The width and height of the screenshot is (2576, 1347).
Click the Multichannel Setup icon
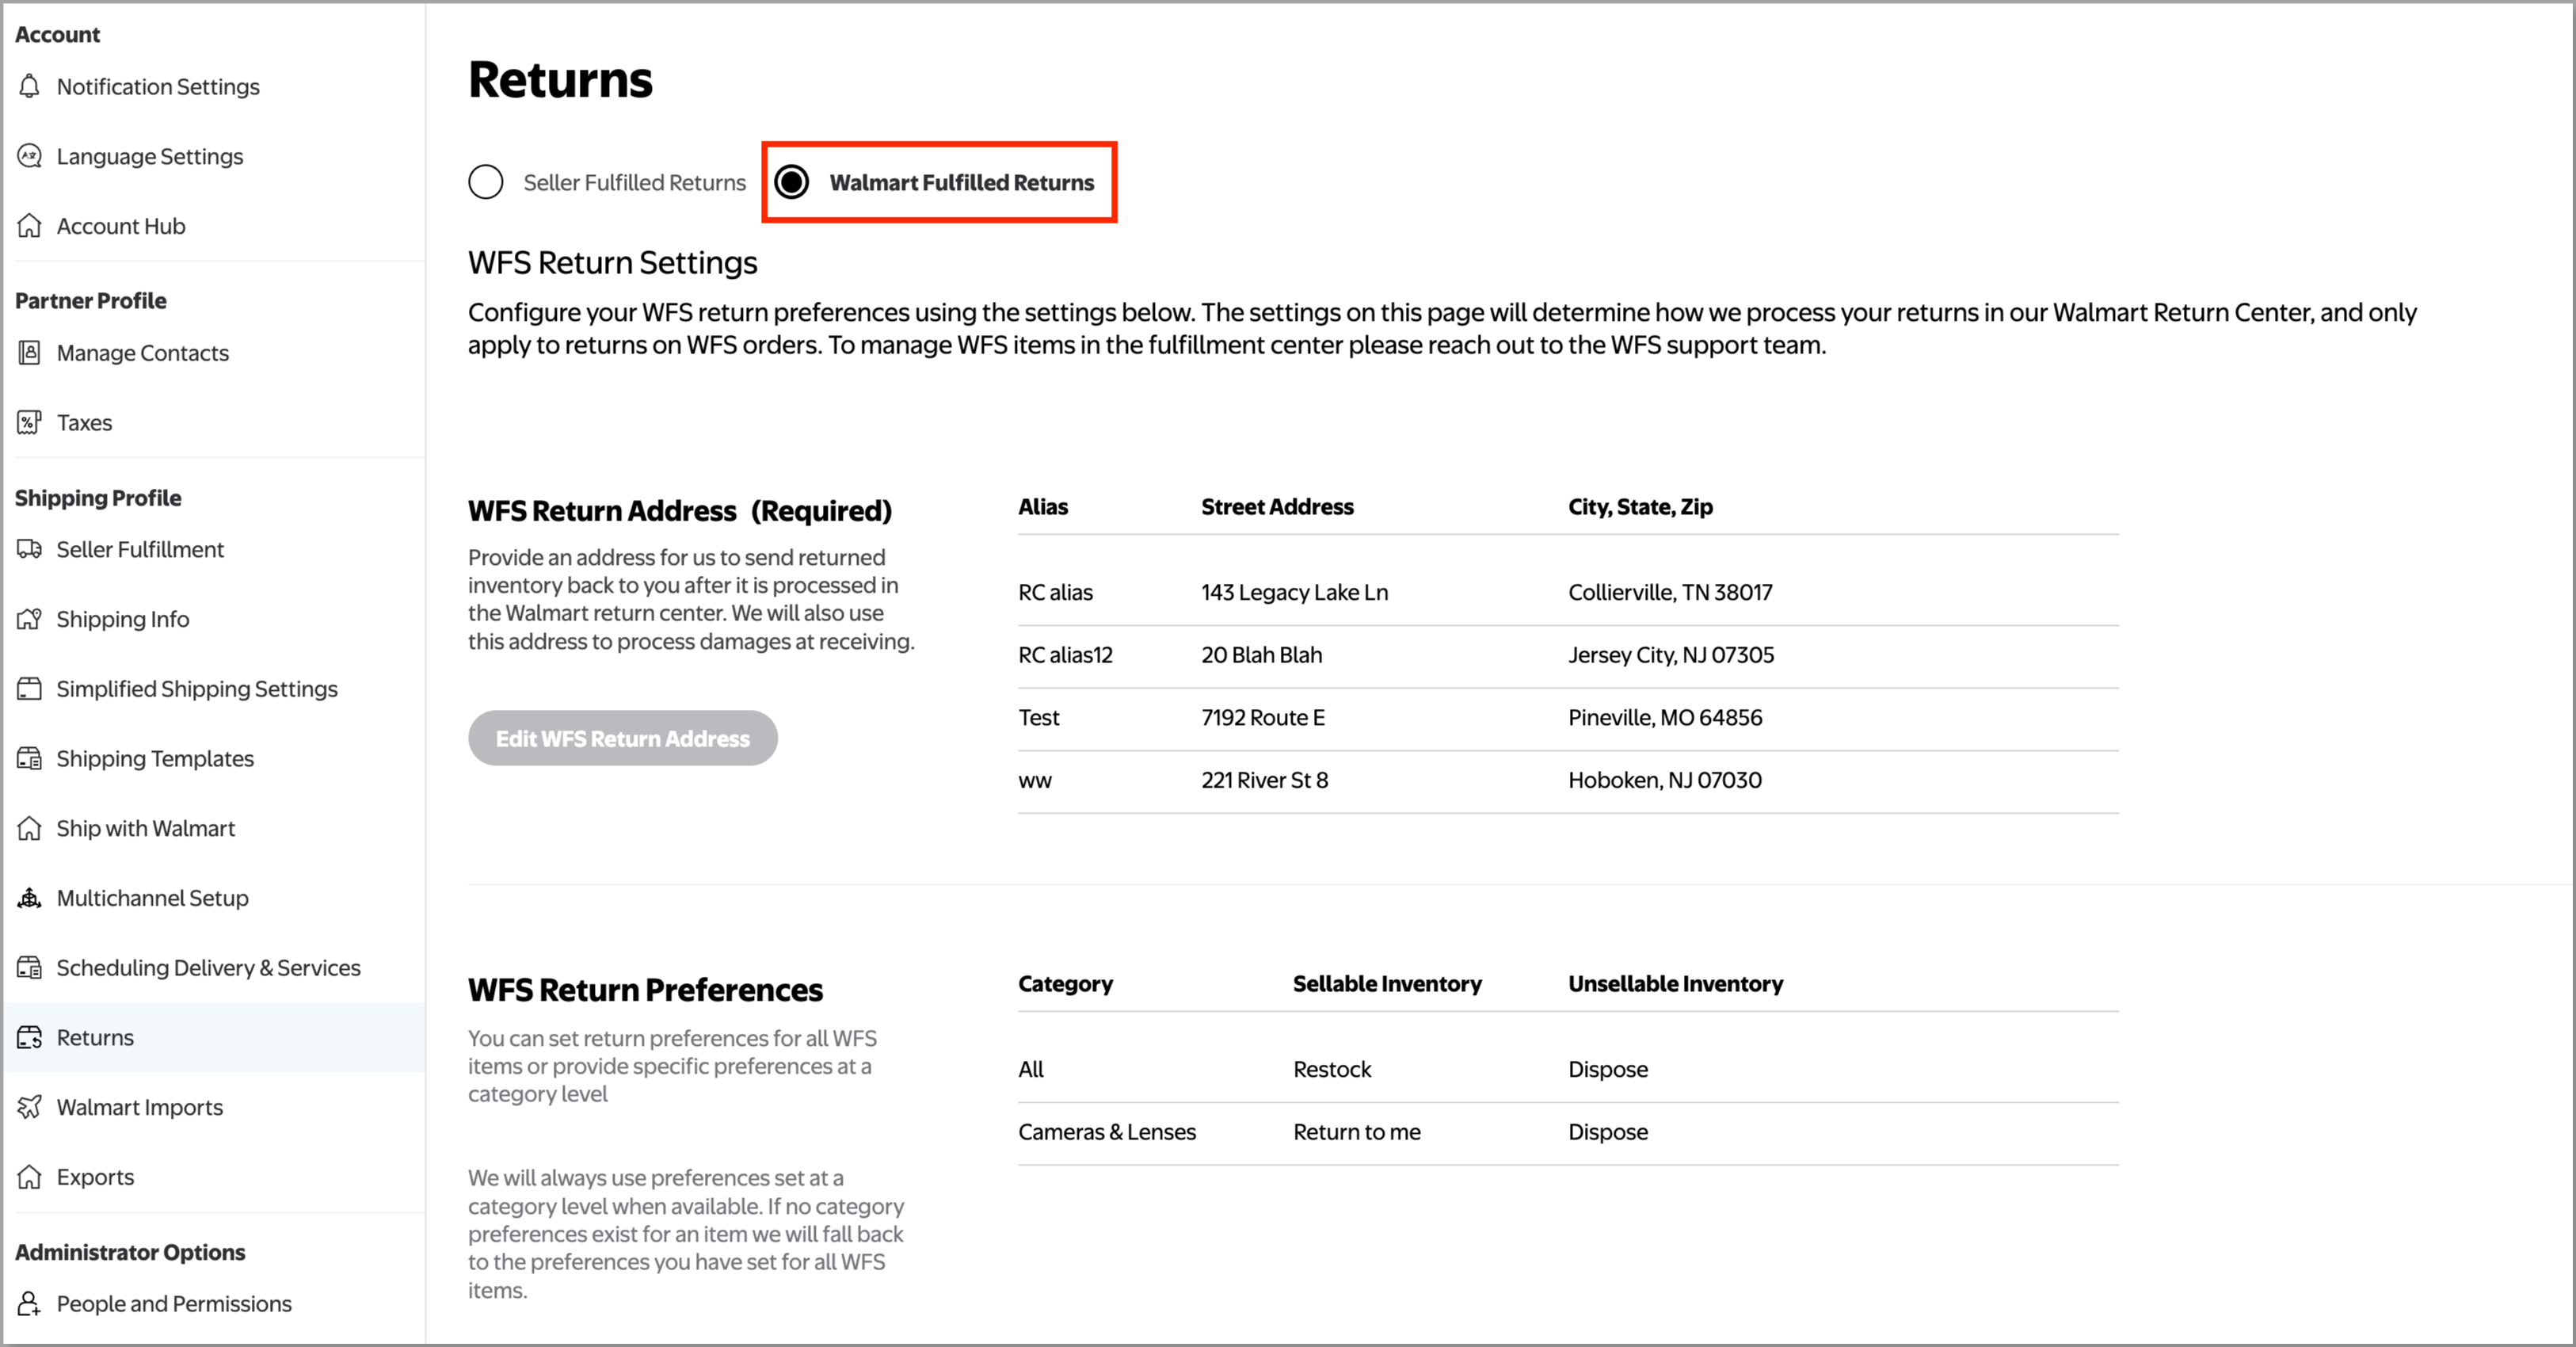tap(30, 898)
